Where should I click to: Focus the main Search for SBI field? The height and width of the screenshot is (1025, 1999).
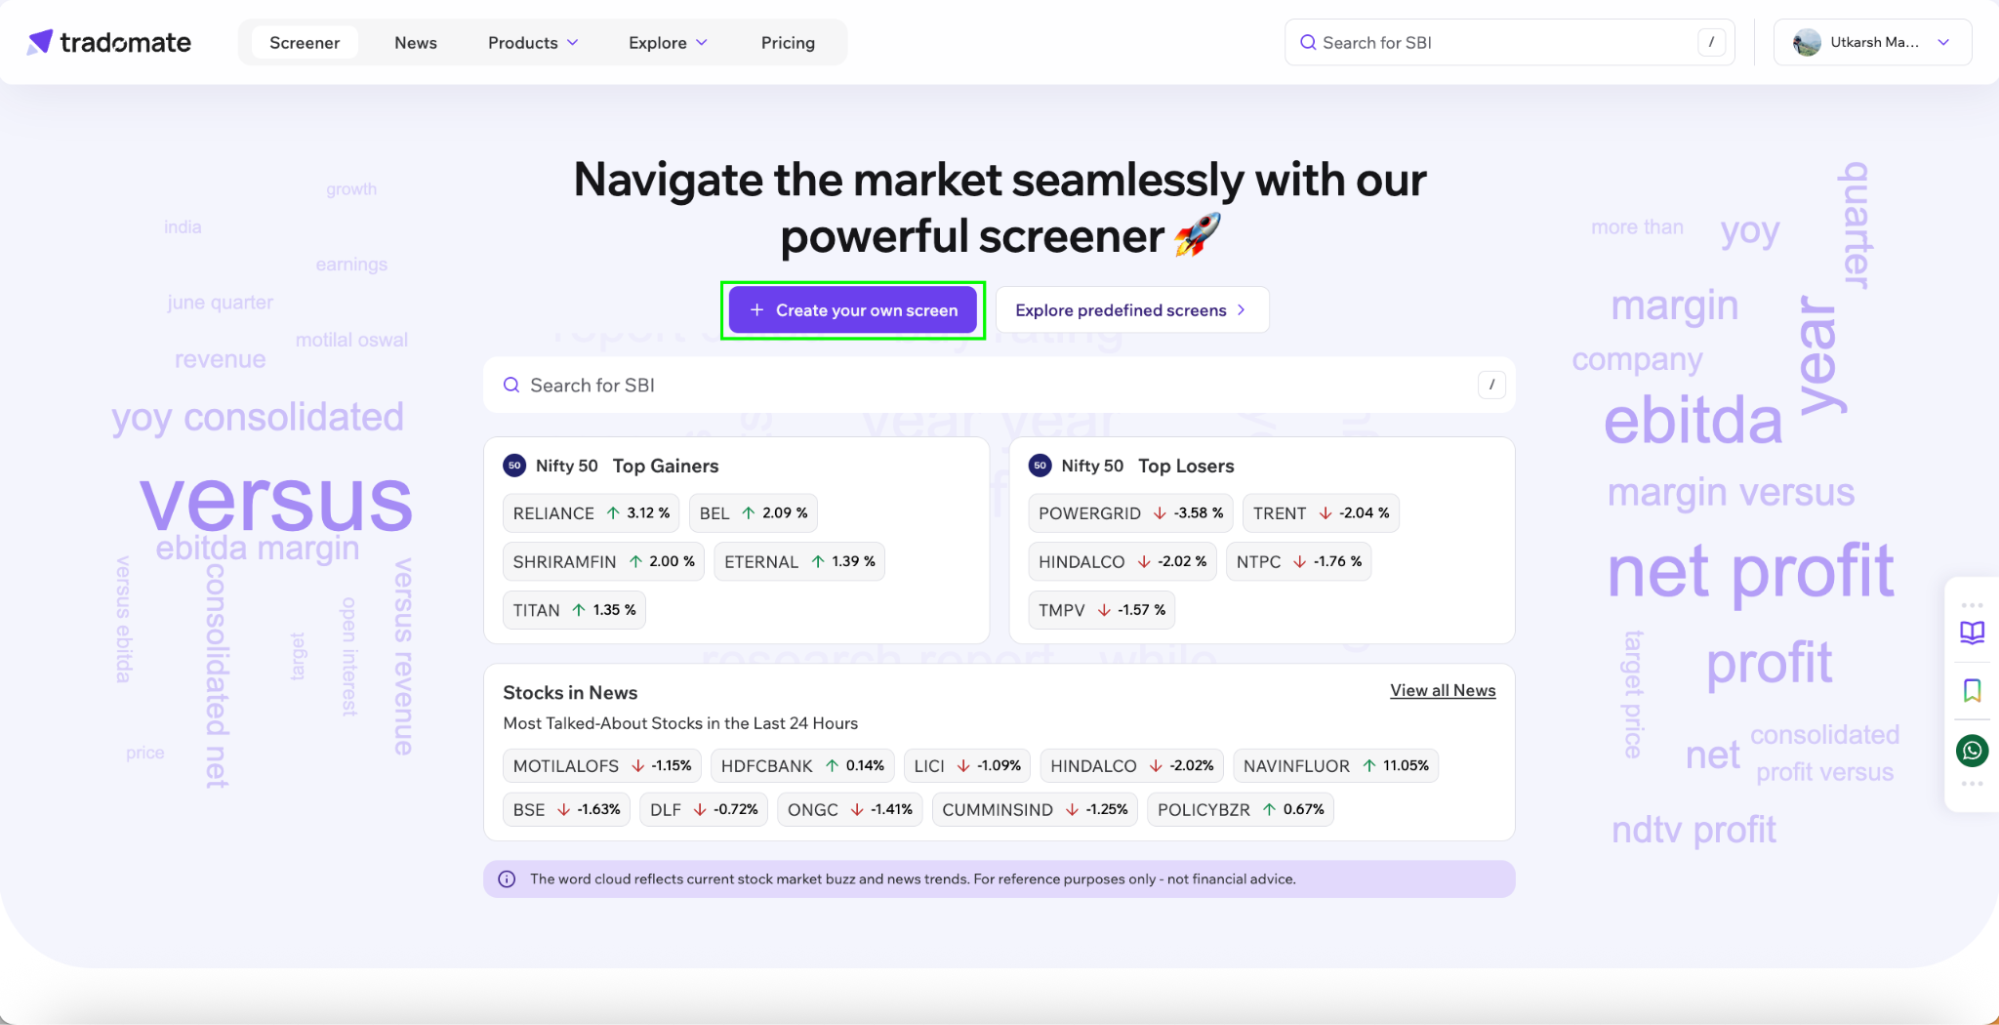(998, 385)
